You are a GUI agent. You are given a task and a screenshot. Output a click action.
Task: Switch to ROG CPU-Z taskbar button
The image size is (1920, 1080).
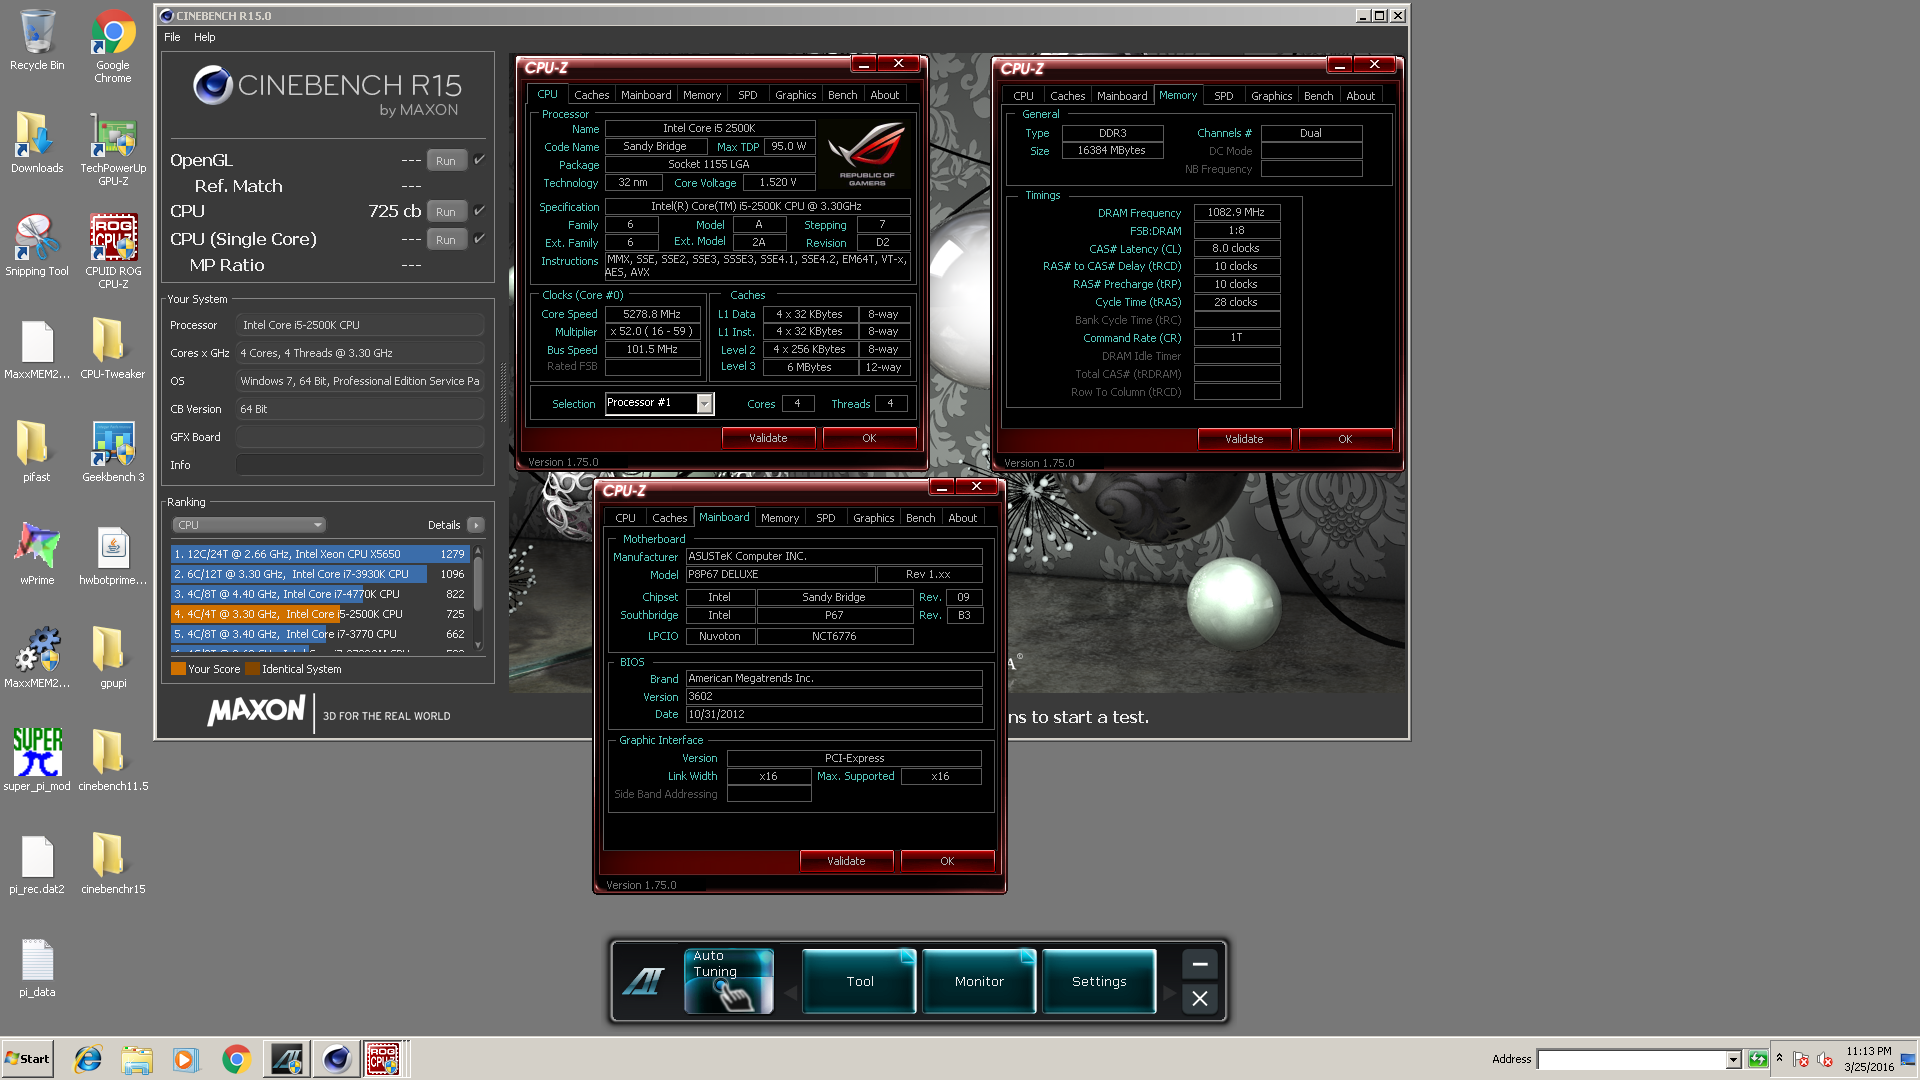[385, 1059]
